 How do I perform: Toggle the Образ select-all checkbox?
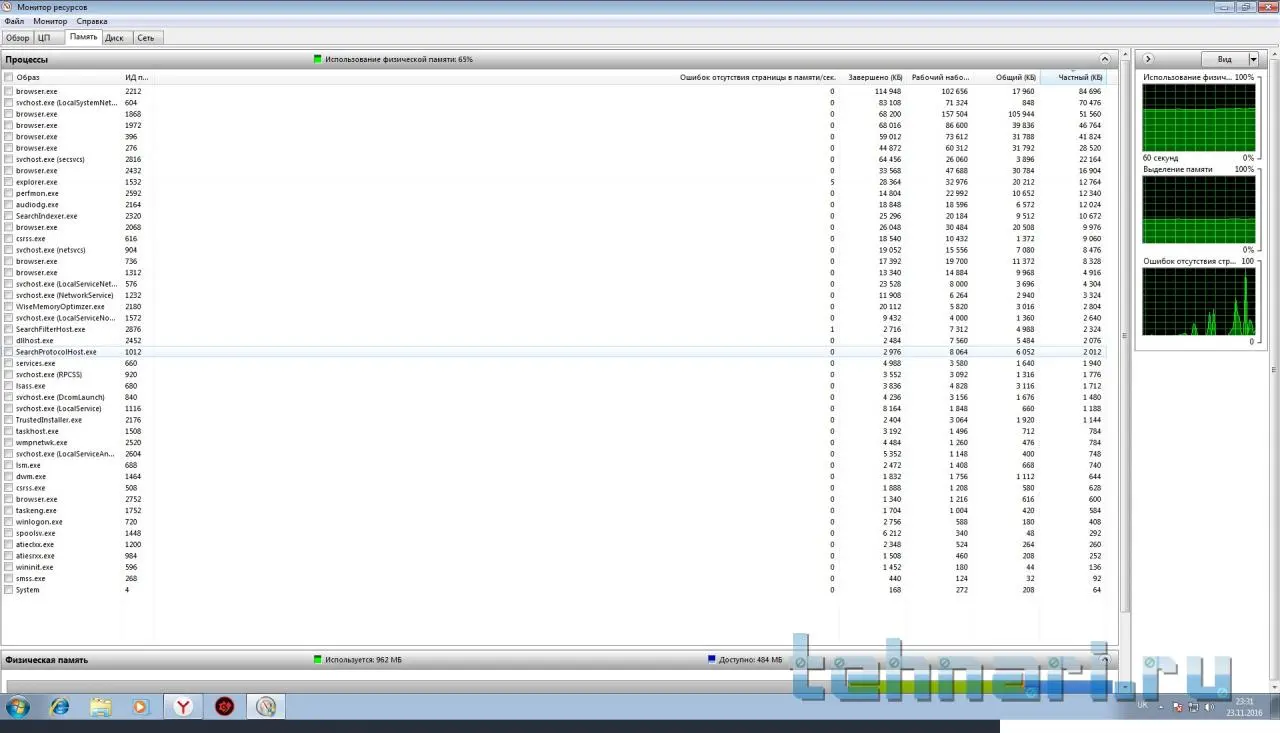[x=9, y=77]
